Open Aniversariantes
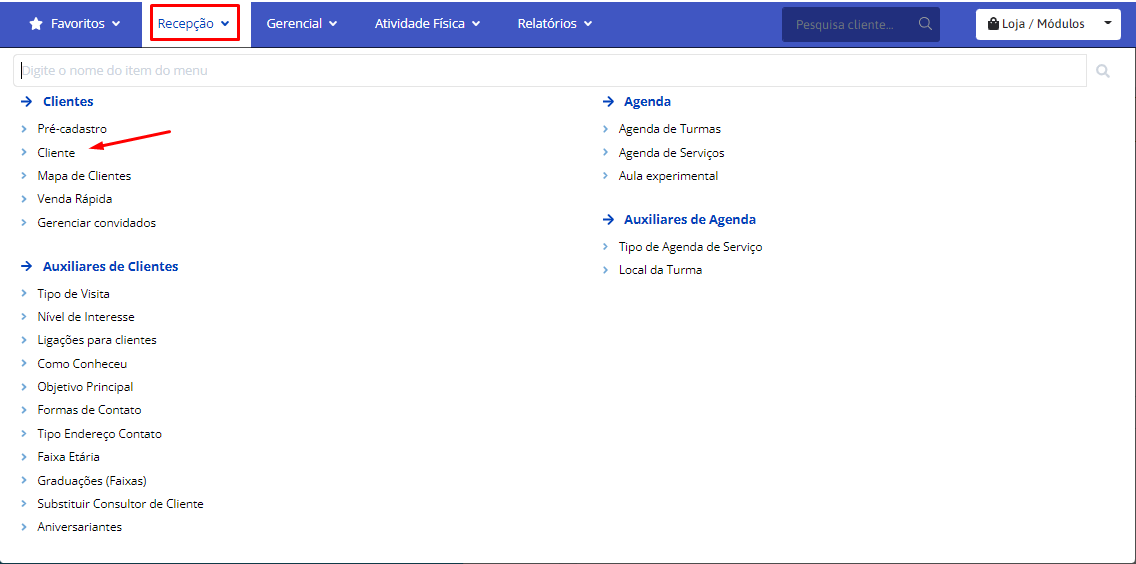Viewport: 1136px width, 564px height. [x=80, y=527]
